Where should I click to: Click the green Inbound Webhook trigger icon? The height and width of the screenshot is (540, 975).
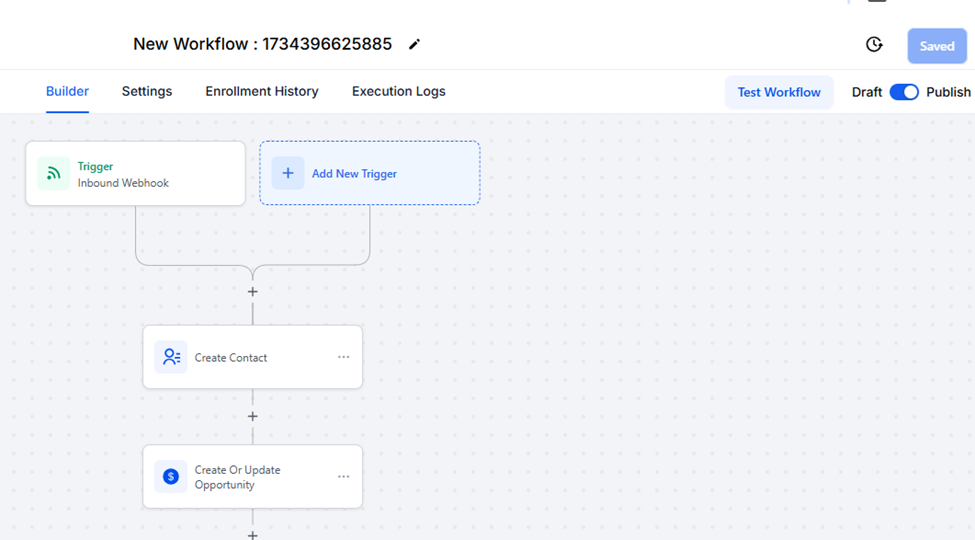click(54, 174)
